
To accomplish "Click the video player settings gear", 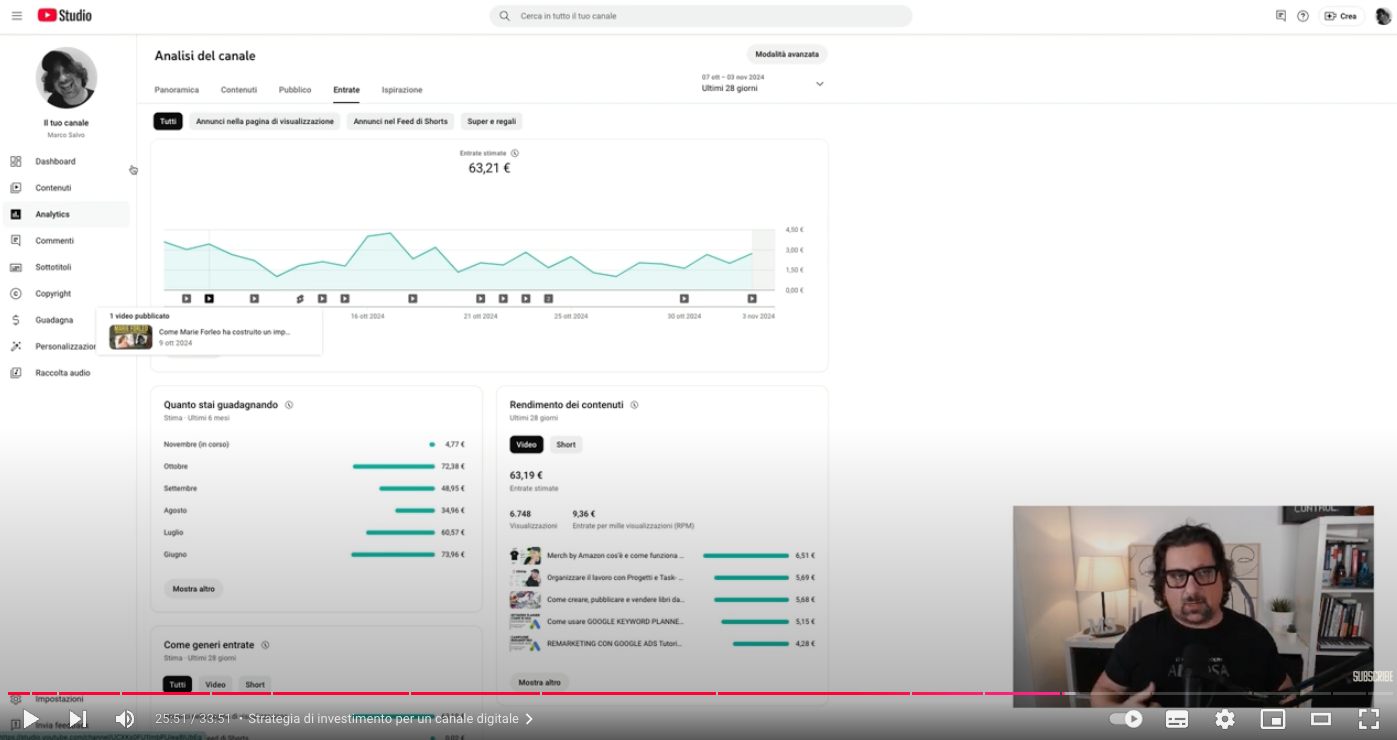I will click(1225, 719).
